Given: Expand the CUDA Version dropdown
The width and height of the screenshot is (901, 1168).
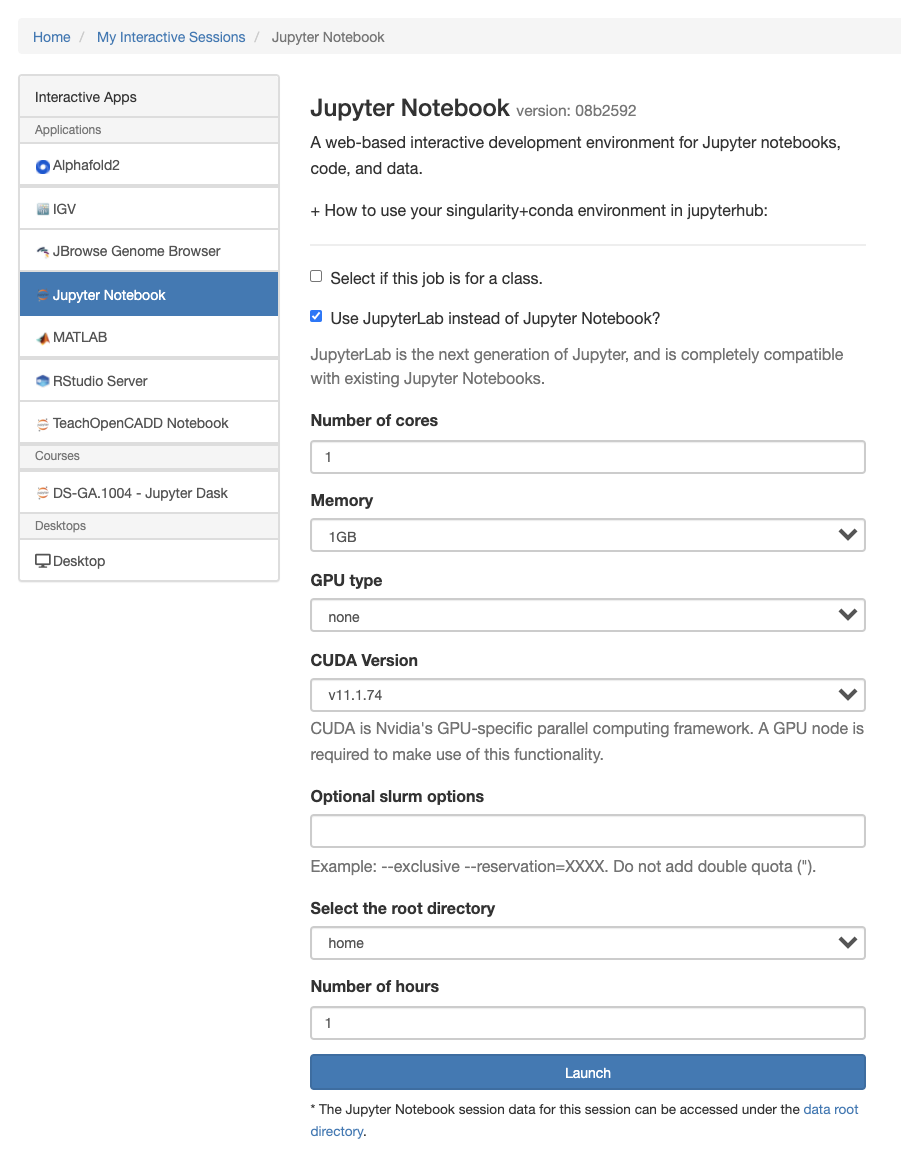Looking at the screenshot, I should [x=587, y=695].
